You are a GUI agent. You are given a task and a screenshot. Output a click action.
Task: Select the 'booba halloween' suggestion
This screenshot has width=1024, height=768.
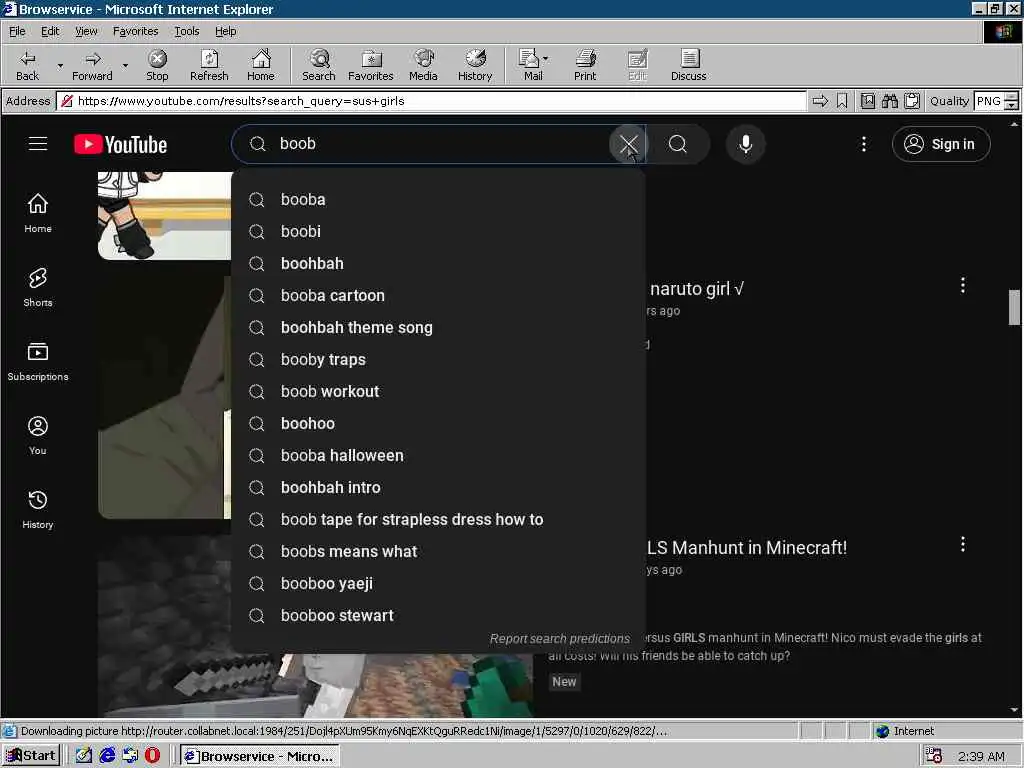pyautogui.click(x=438, y=455)
